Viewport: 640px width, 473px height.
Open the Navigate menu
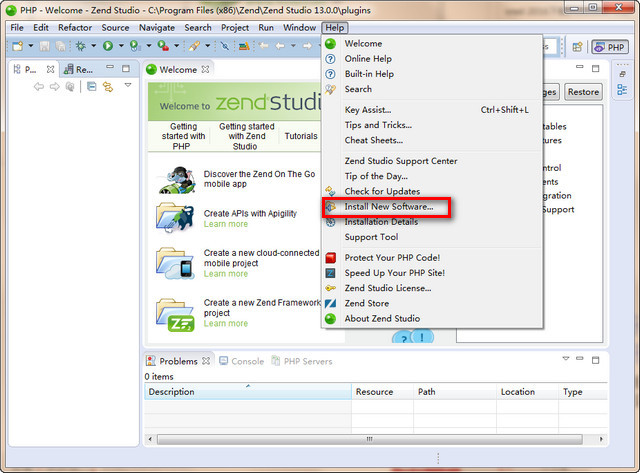tap(157, 28)
